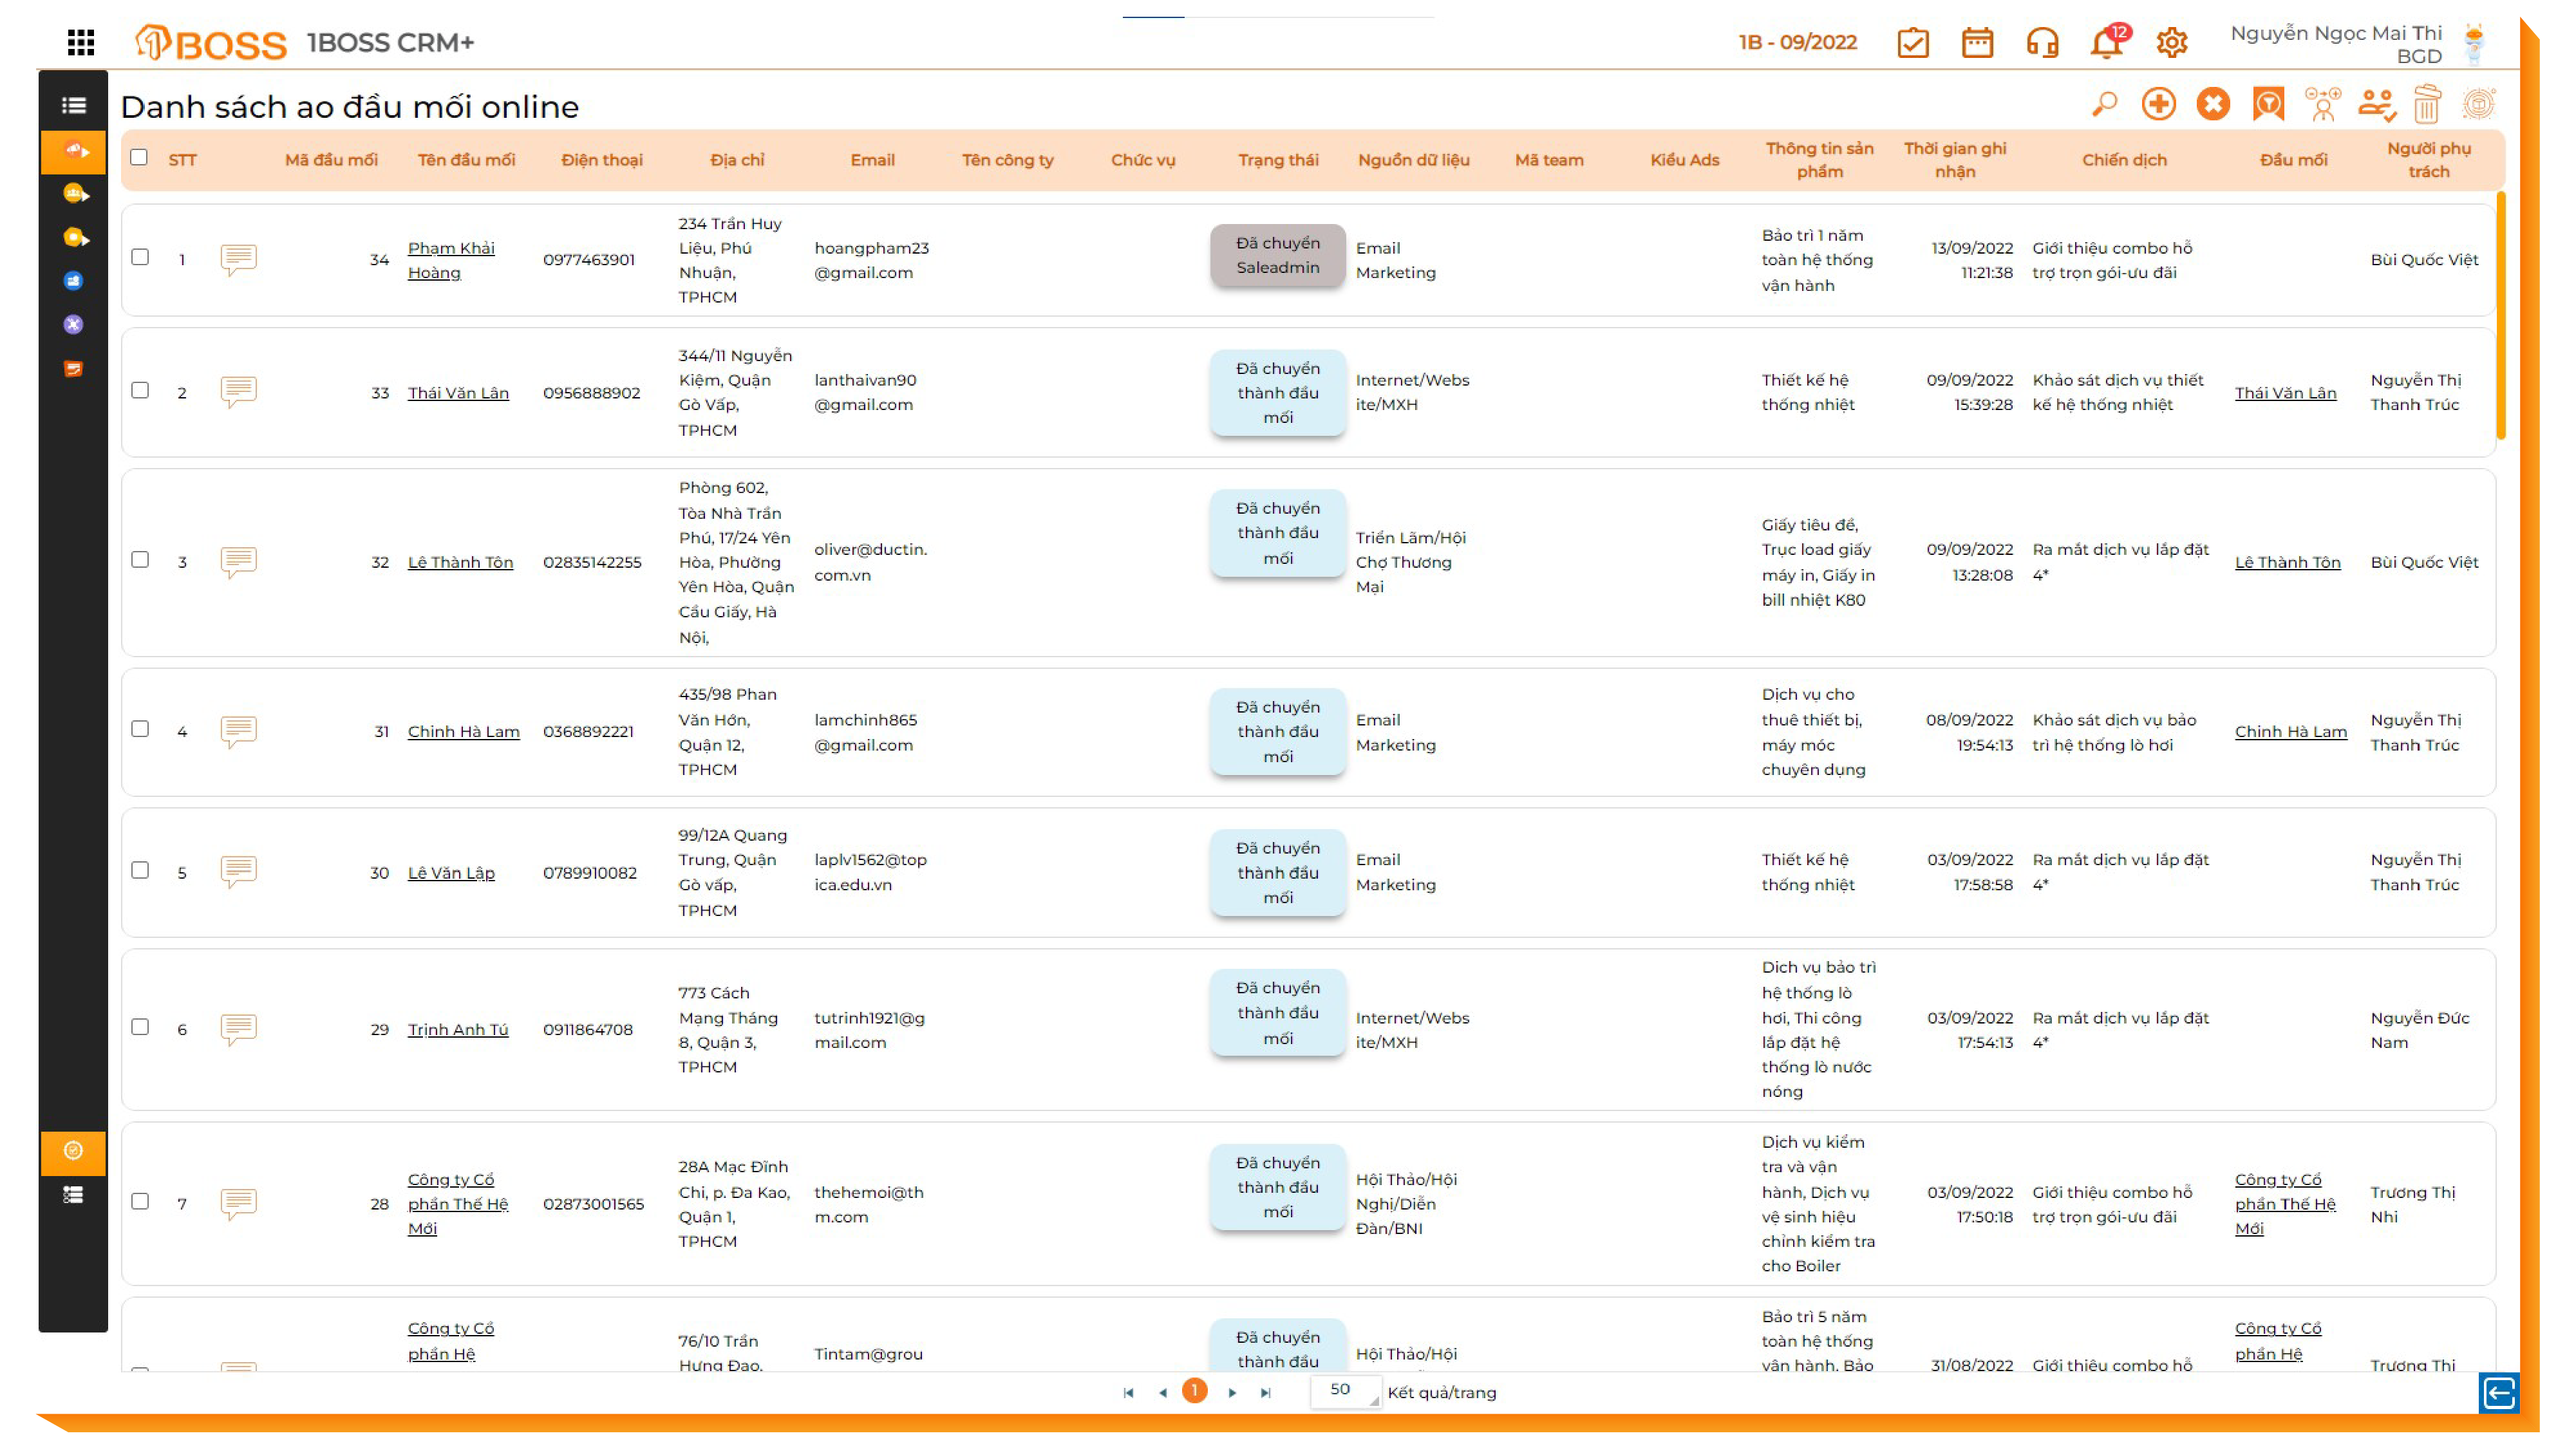Click the add new lead plus icon

point(2158,104)
